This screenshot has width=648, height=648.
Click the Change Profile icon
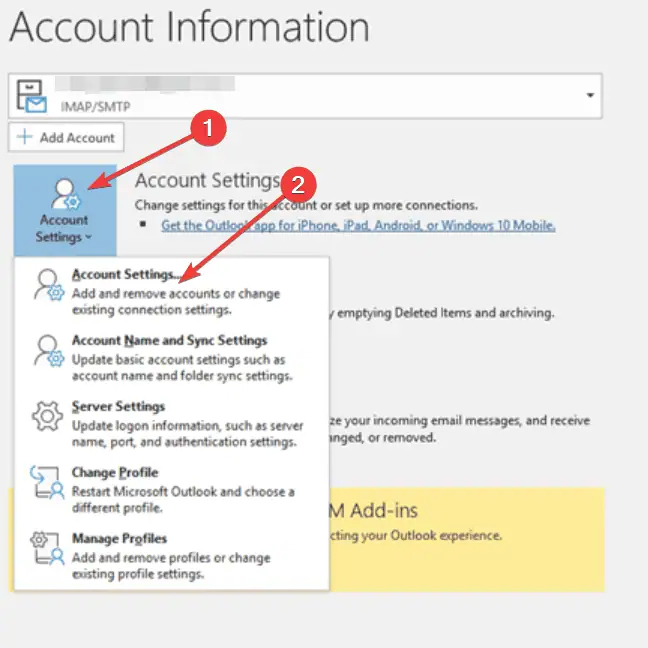47,483
